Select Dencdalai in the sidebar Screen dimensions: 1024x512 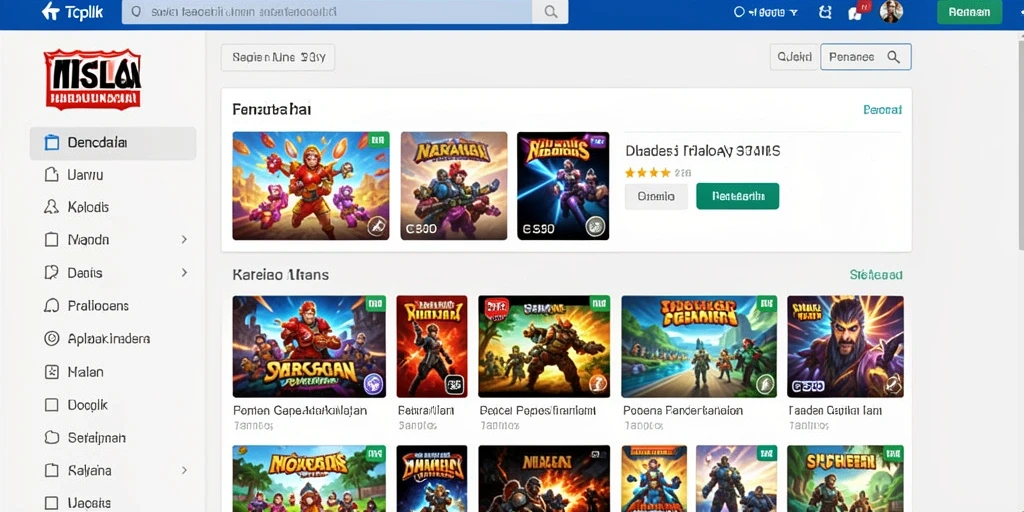113,143
